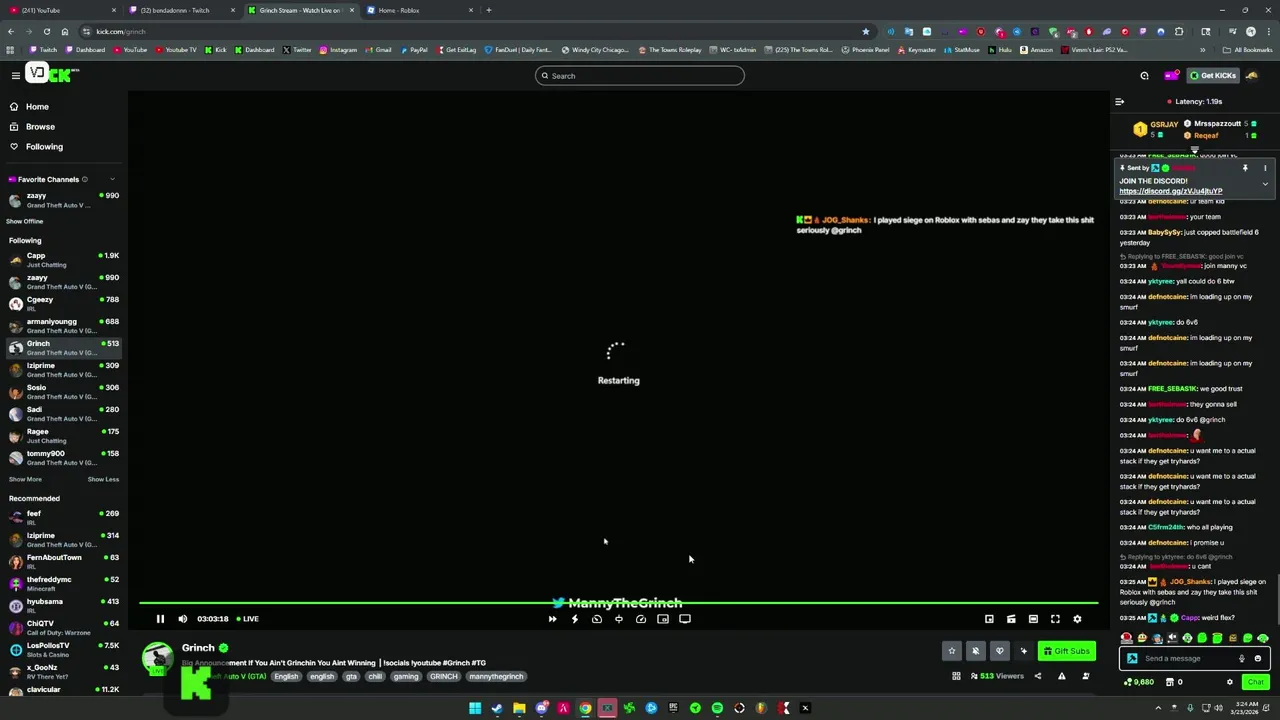Bookmark this page with star icon

point(866,31)
